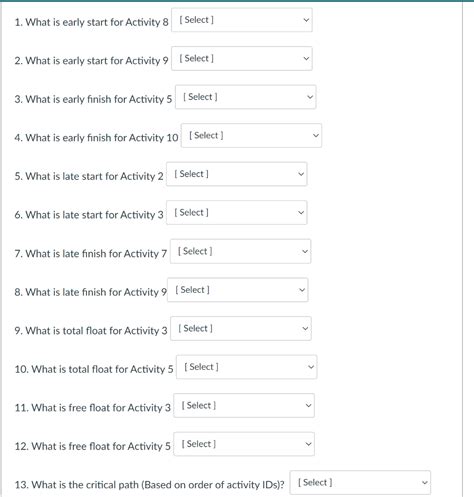474x497 pixels.
Task: Expand the late finish Activity 7 dropdown
Action: (x=240, y=251)
